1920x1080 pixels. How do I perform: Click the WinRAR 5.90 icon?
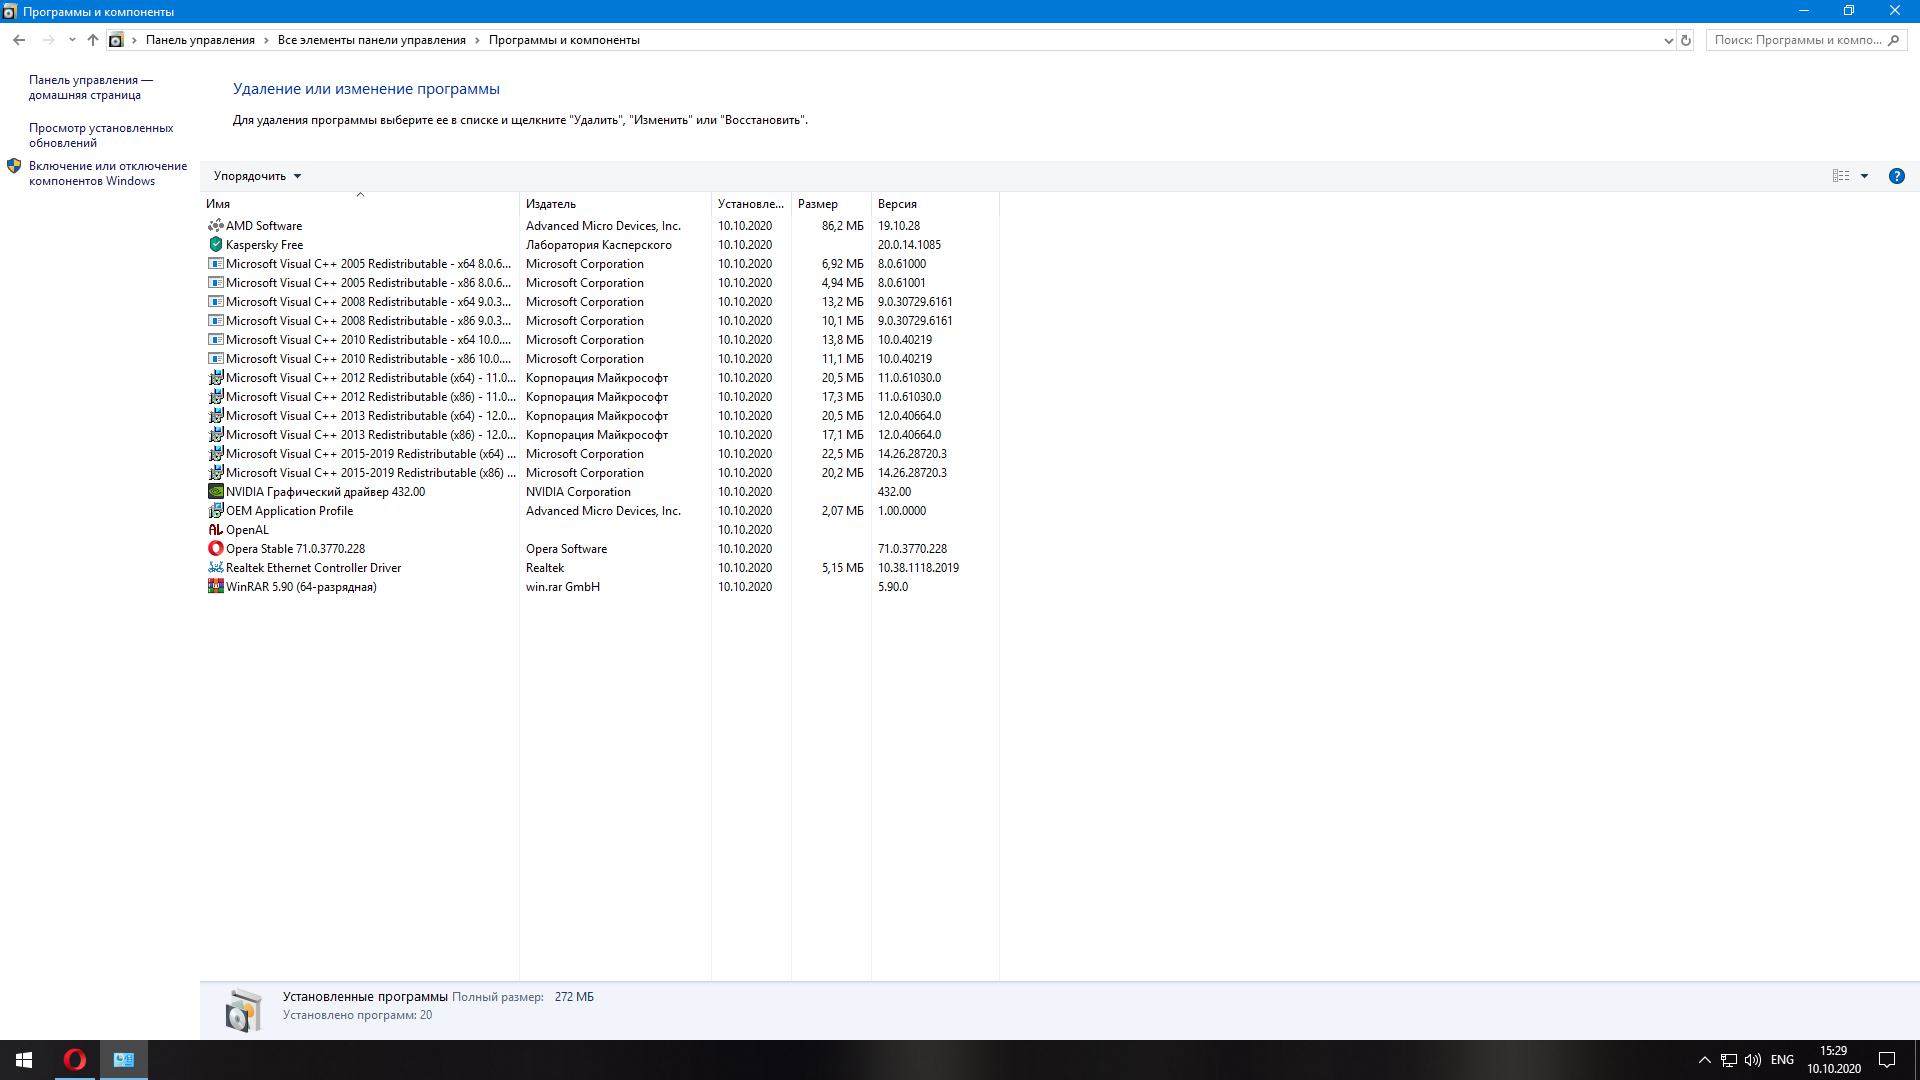[215, 587]
